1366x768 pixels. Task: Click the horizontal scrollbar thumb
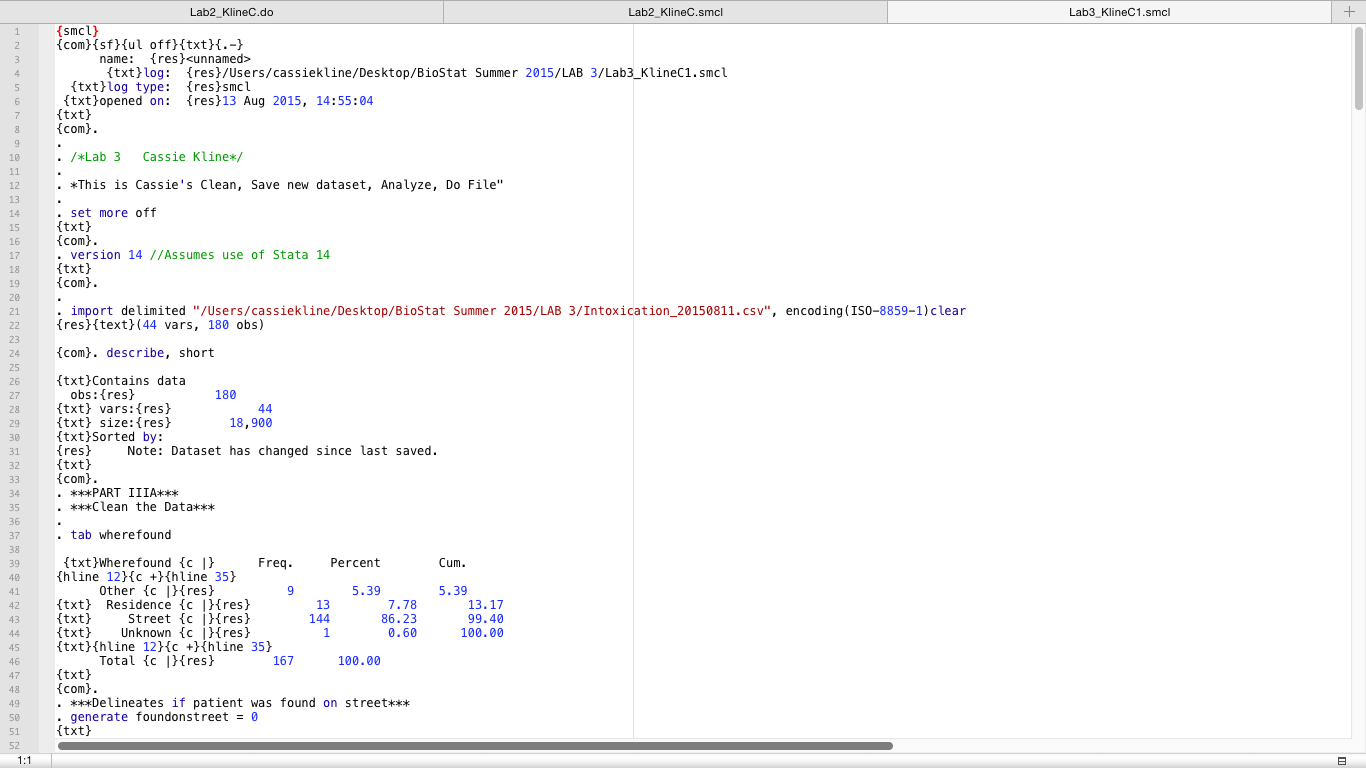(475, 746)
